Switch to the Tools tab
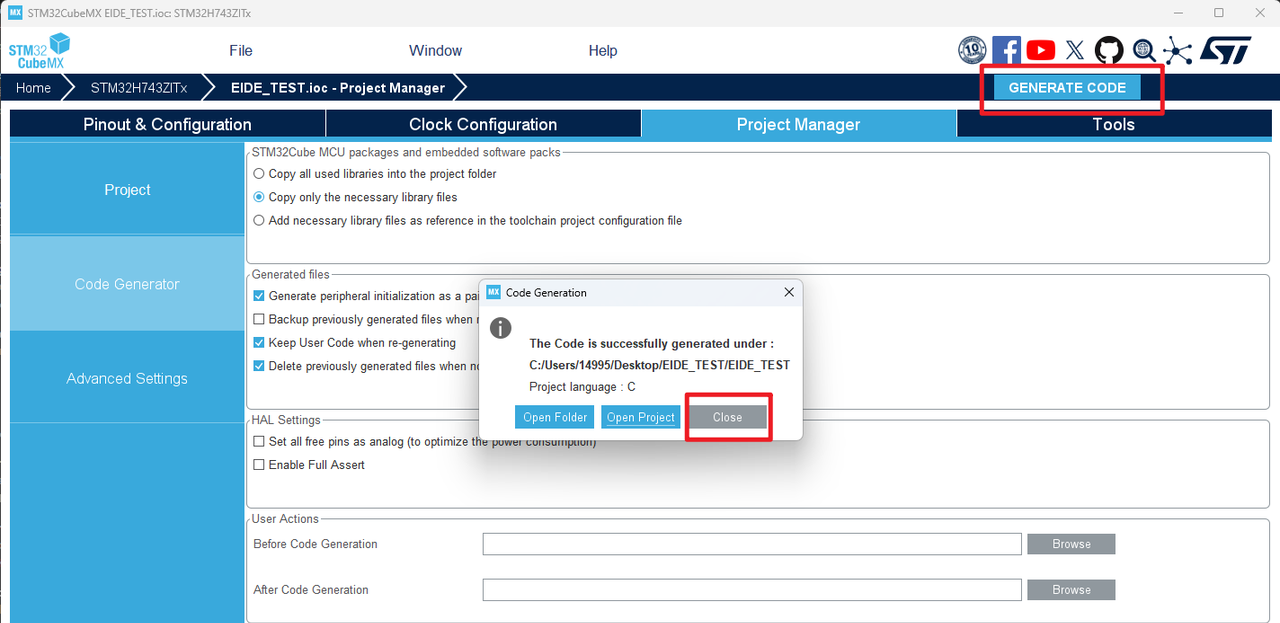The height and width of the screenshot is (623, 1280). point(1113,124)
